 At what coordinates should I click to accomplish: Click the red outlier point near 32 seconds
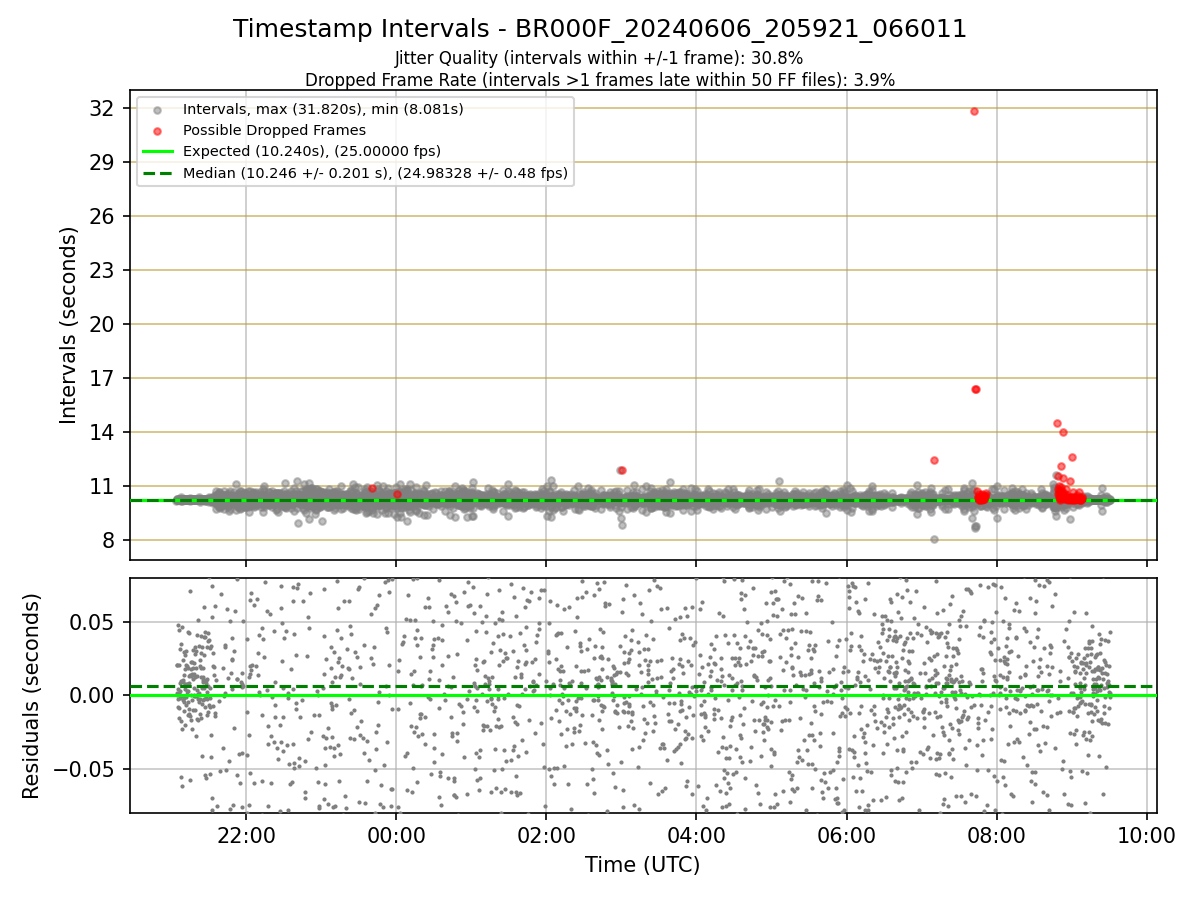974,111
